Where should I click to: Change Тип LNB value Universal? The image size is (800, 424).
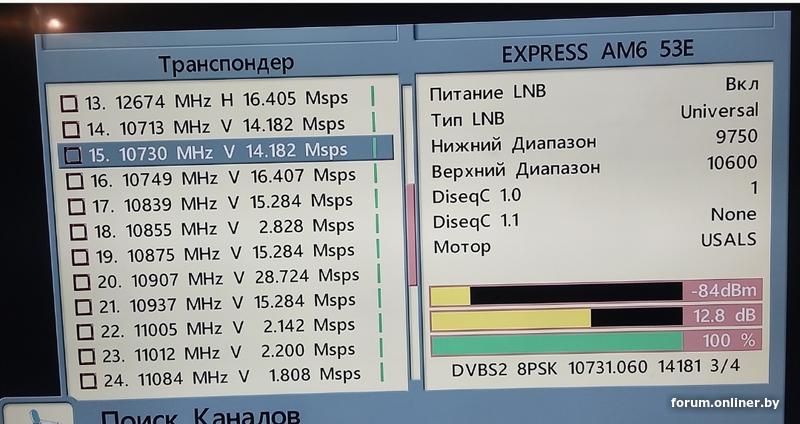tap(719, 111)
